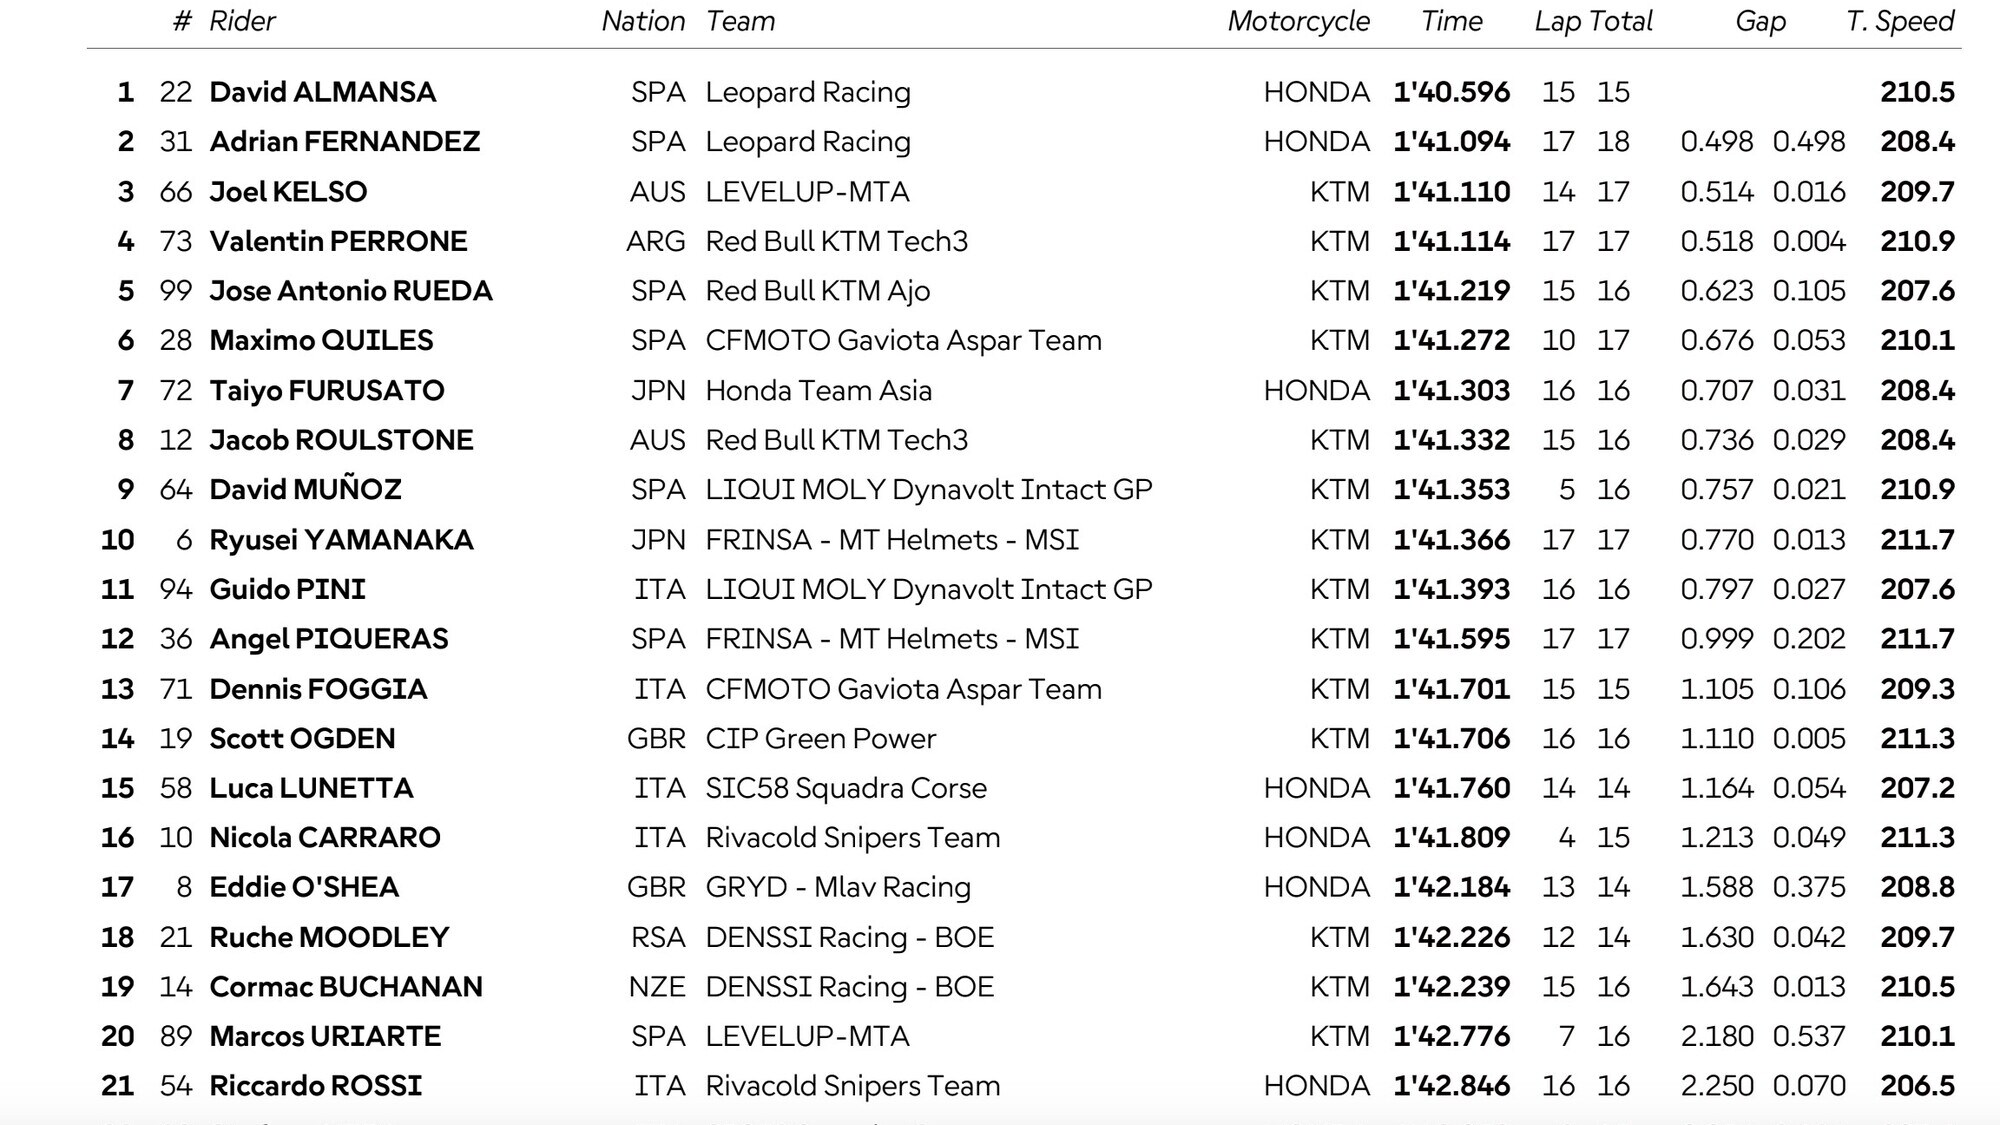Select the Time column header

coord(1452,21)
